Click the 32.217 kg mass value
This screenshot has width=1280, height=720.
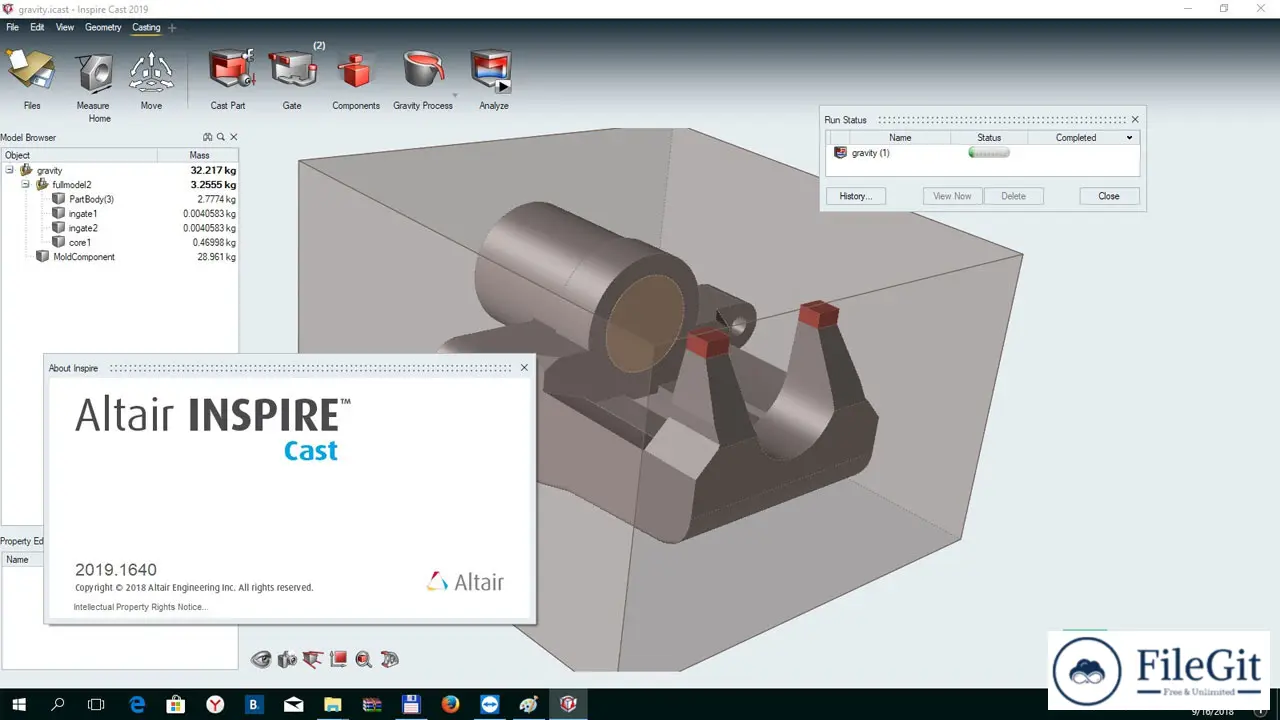pyautogui.click(x=213, y=171)
